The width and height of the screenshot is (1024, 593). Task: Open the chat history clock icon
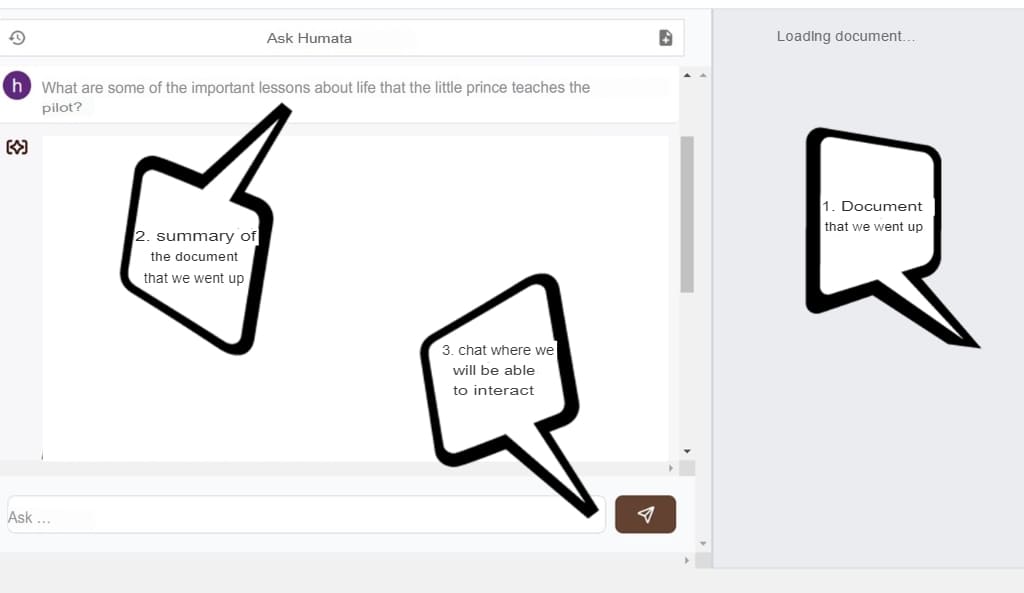(17, 38)
